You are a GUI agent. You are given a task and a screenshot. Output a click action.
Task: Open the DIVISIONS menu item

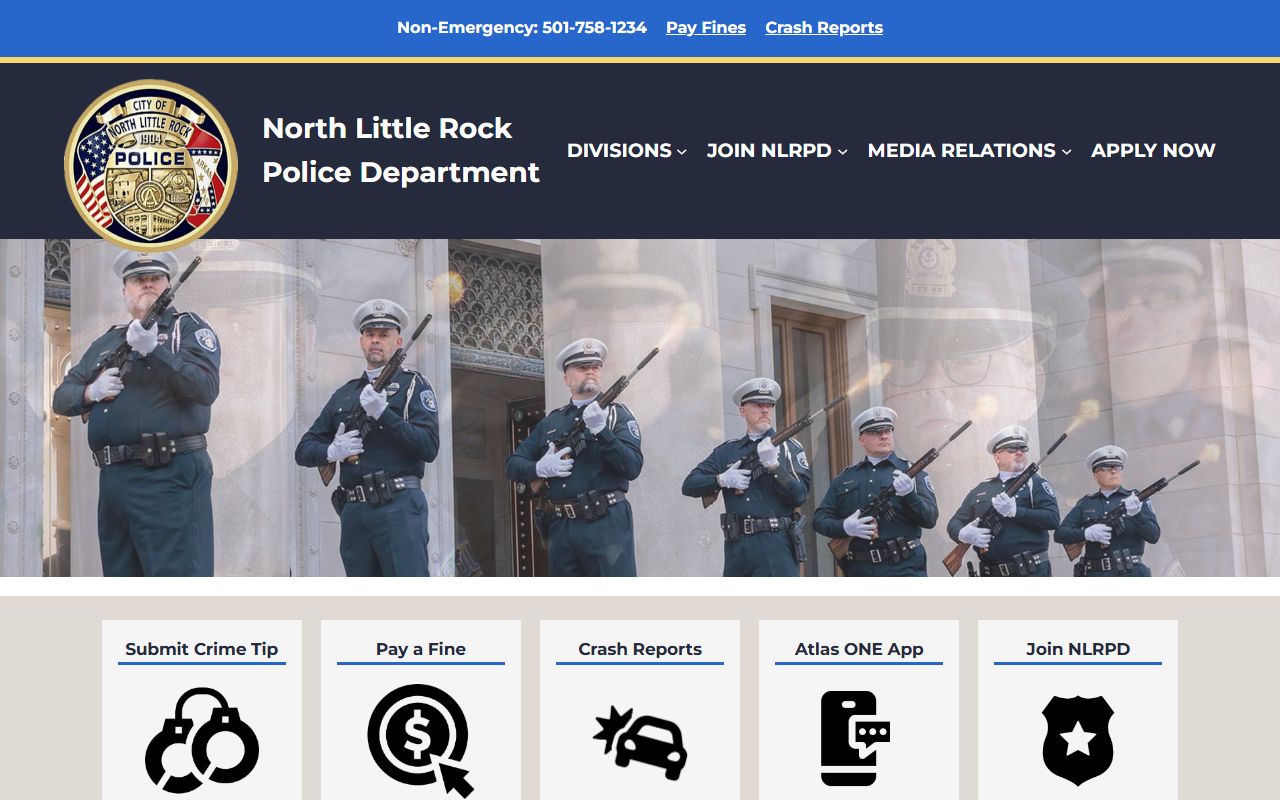point(619,150)
